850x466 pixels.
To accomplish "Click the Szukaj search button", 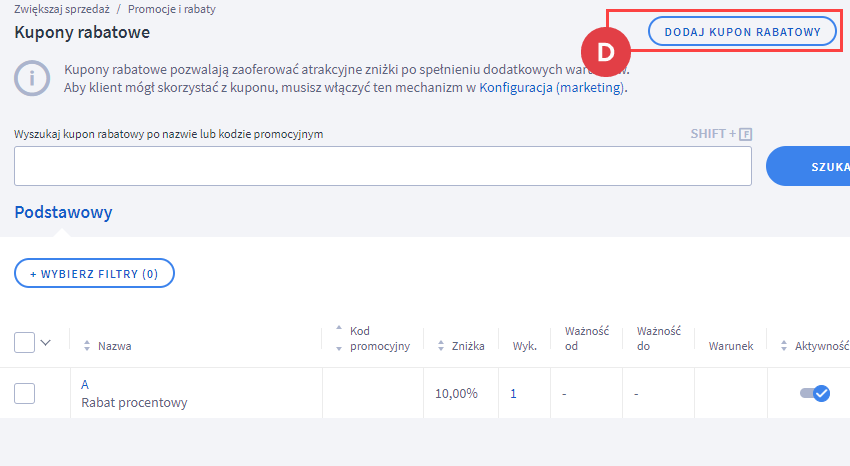I will pos(808,166).
